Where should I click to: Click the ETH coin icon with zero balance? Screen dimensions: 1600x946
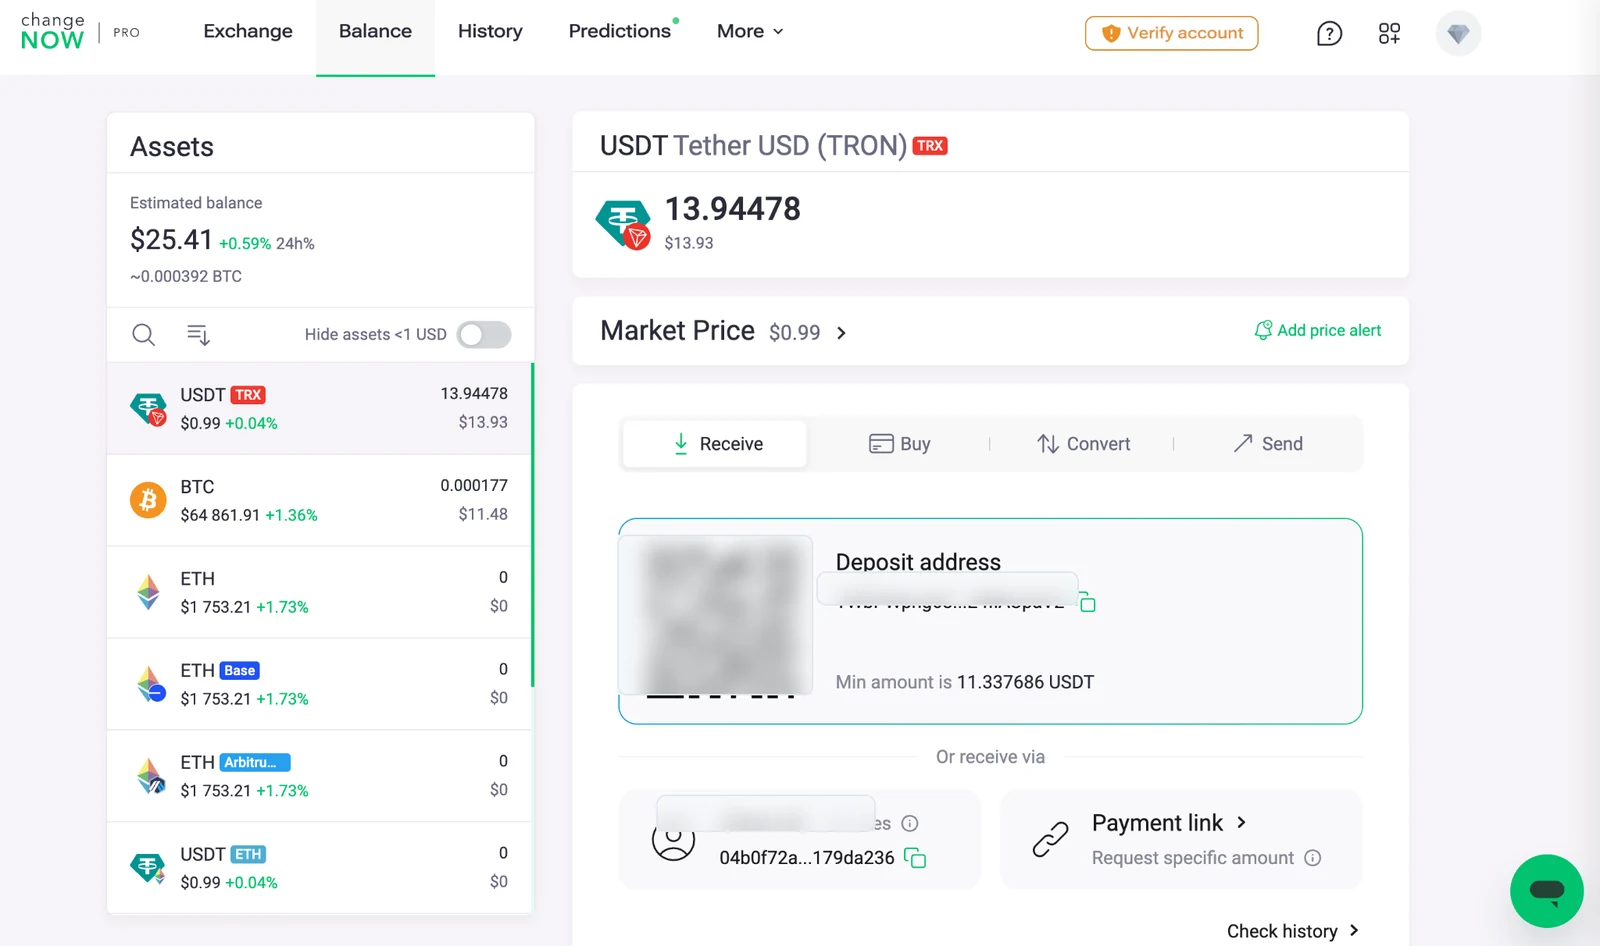coord(148,592)
